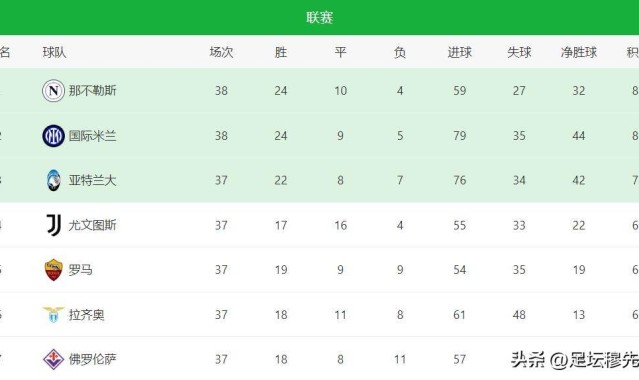The image size is (639, 380).
Task: Sort by the 失球 column header
Action: pos(519,52)
